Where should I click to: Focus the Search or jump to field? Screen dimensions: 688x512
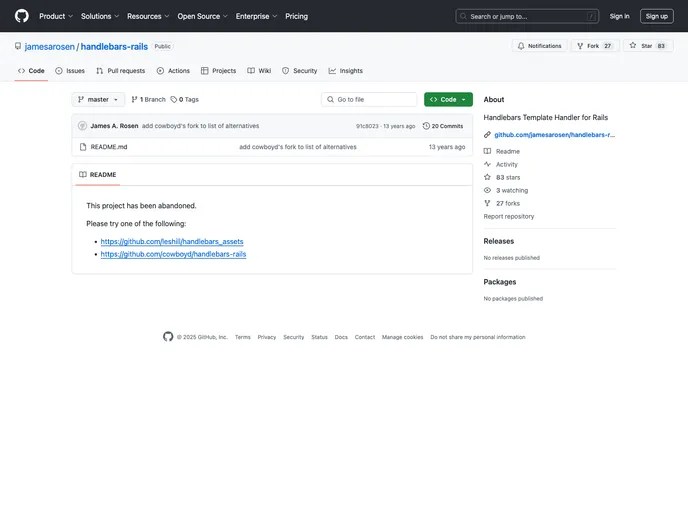(x=527, y=16)
